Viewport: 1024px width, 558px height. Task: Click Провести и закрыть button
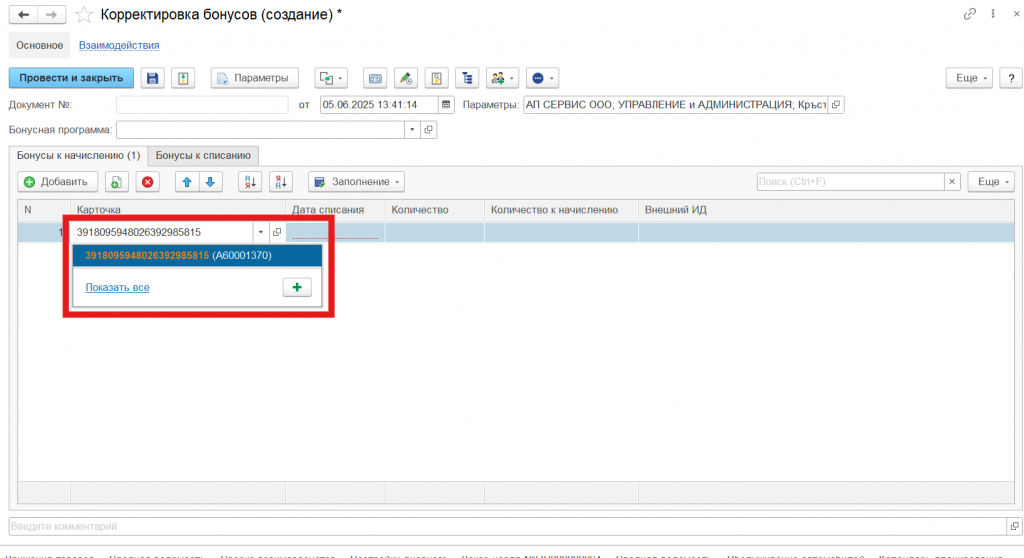(71, 78)
